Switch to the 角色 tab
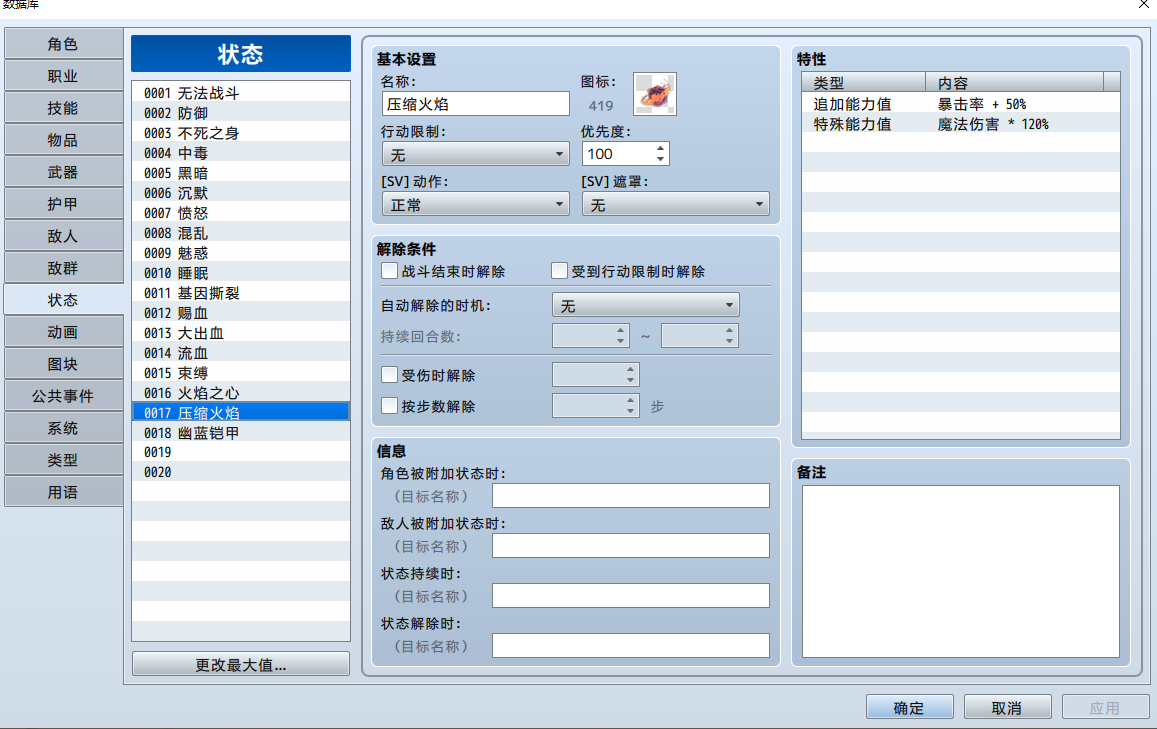 (x=63, y=44)
